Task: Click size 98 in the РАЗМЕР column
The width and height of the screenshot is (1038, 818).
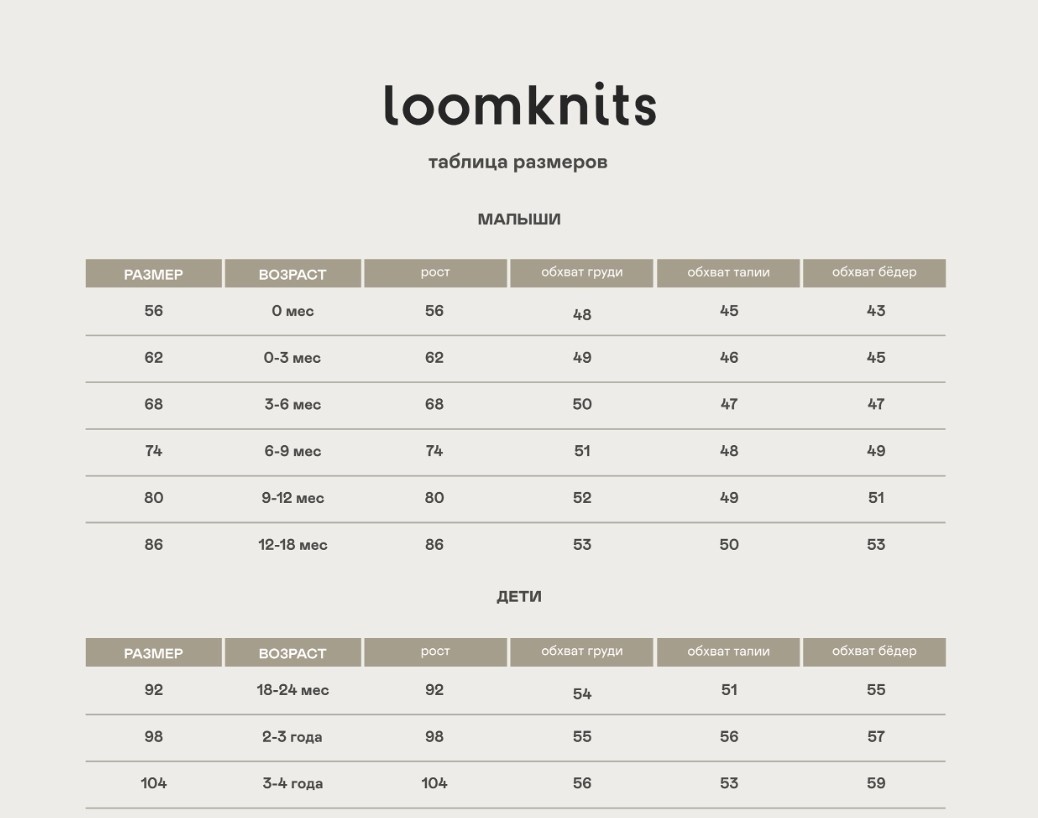Action: 154,737
